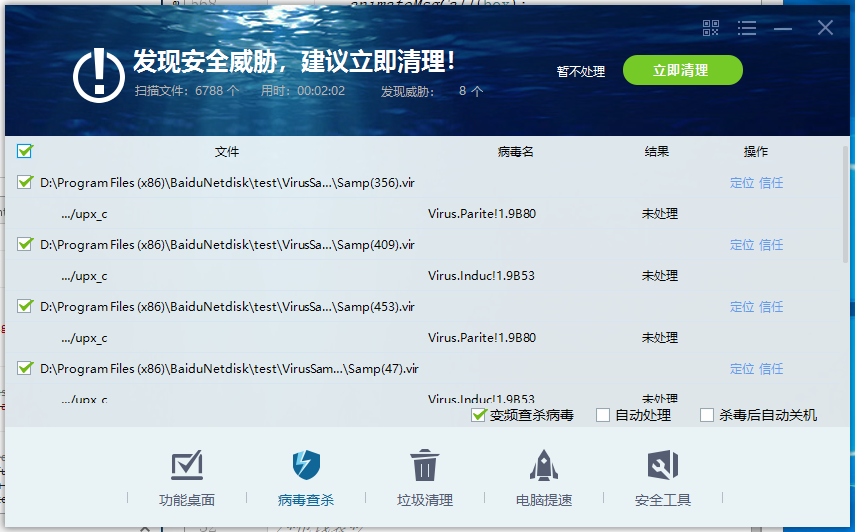This screenshot has height=532, width=855.
Task: Click 未处理 status under Samp(453).vir
Action: [x=660, y=338]
